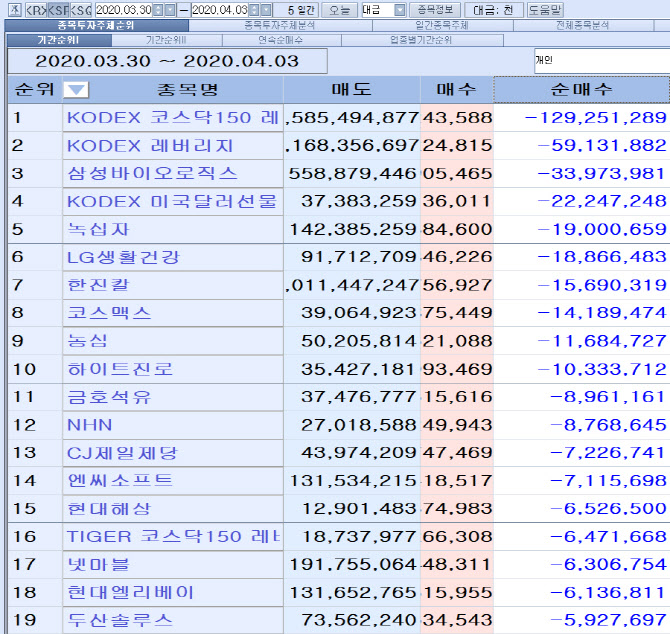Viewport: 670px width, 634px height.
Task: Click the 코스맥스 stock name
Action: coord(109,313)
